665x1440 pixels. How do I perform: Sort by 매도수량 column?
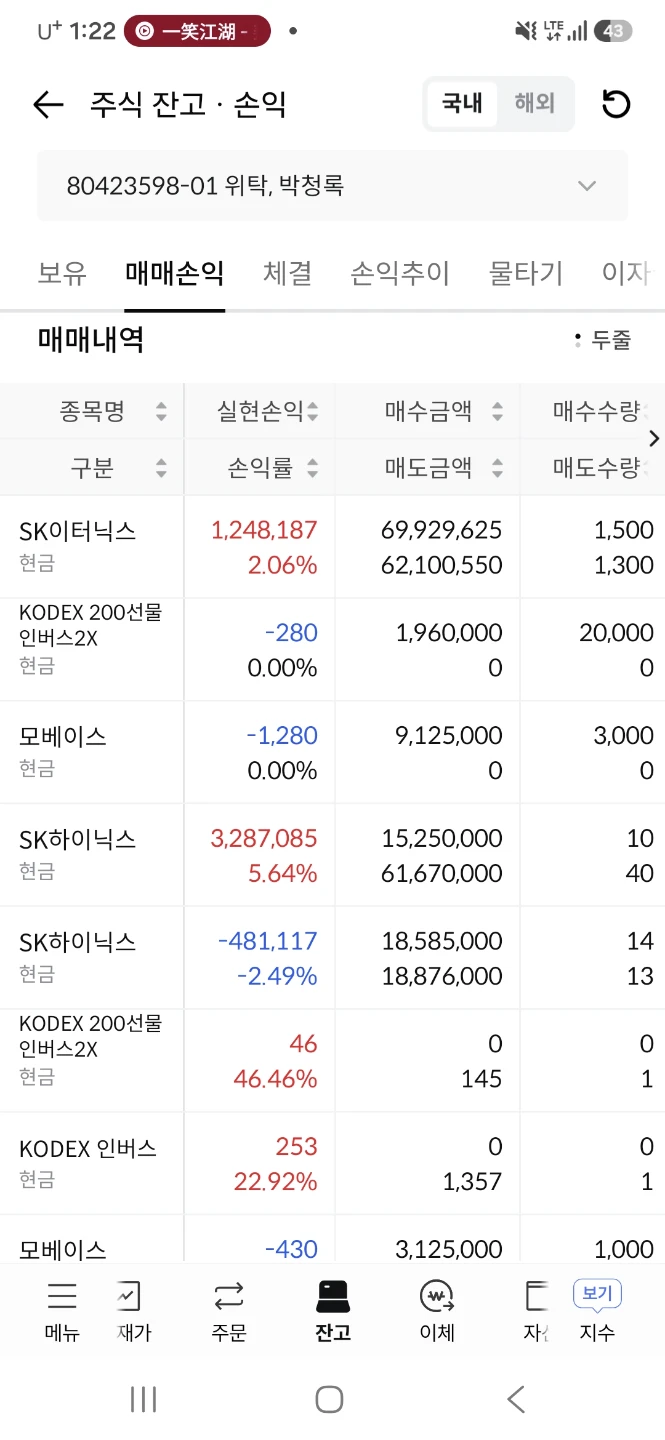click(596, 467)
